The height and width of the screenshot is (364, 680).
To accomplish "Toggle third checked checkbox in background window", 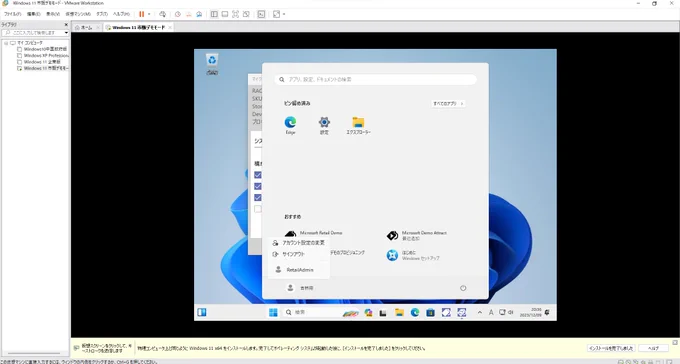I will (x=258, y=197).
